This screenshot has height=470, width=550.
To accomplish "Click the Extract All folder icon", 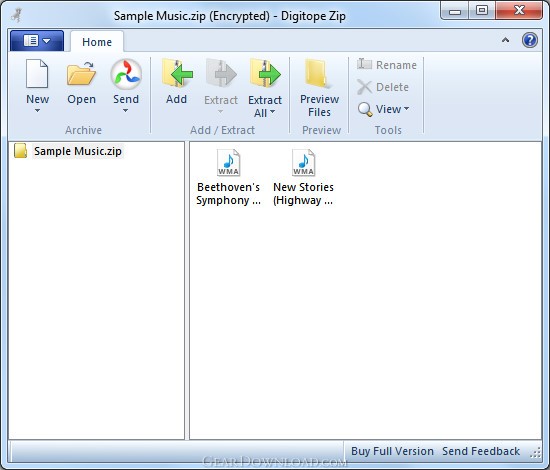I will [265, 73].
